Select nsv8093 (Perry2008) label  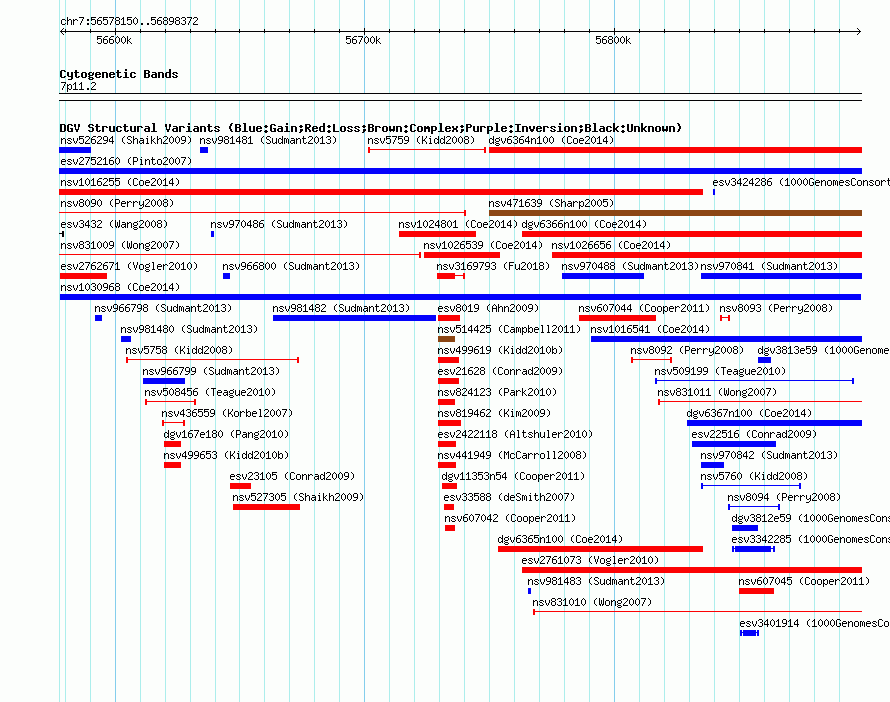pyautogui.click(x=776, y=308)
